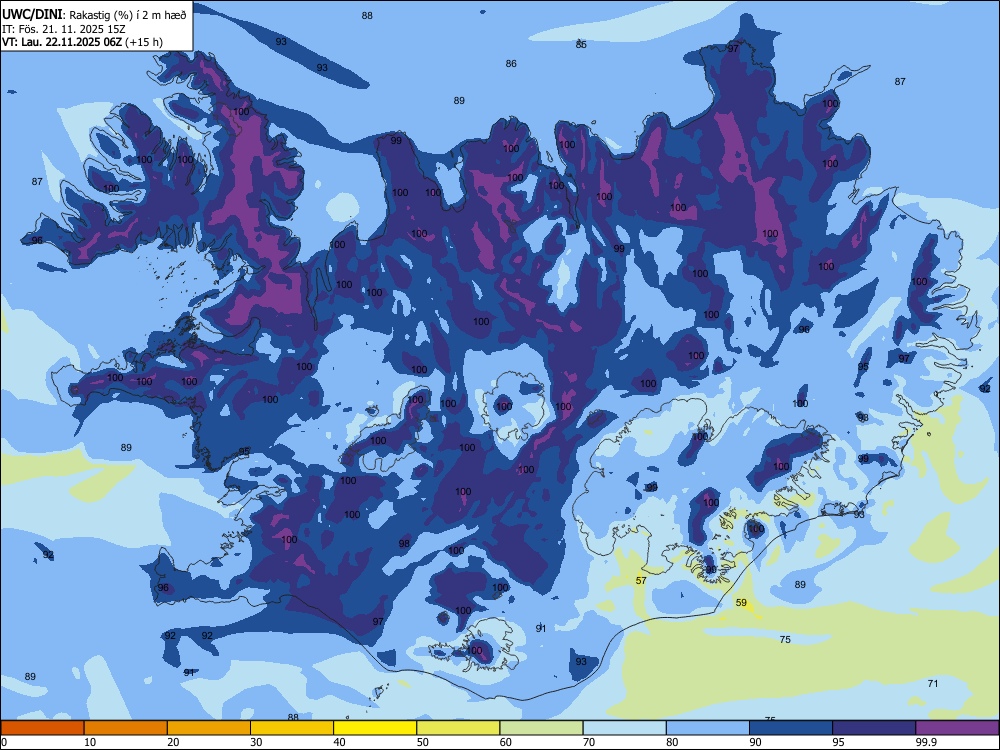Screen dimensions: 1000x750
Task: Click the legend tick label 99.9
Action: [926, 742]
